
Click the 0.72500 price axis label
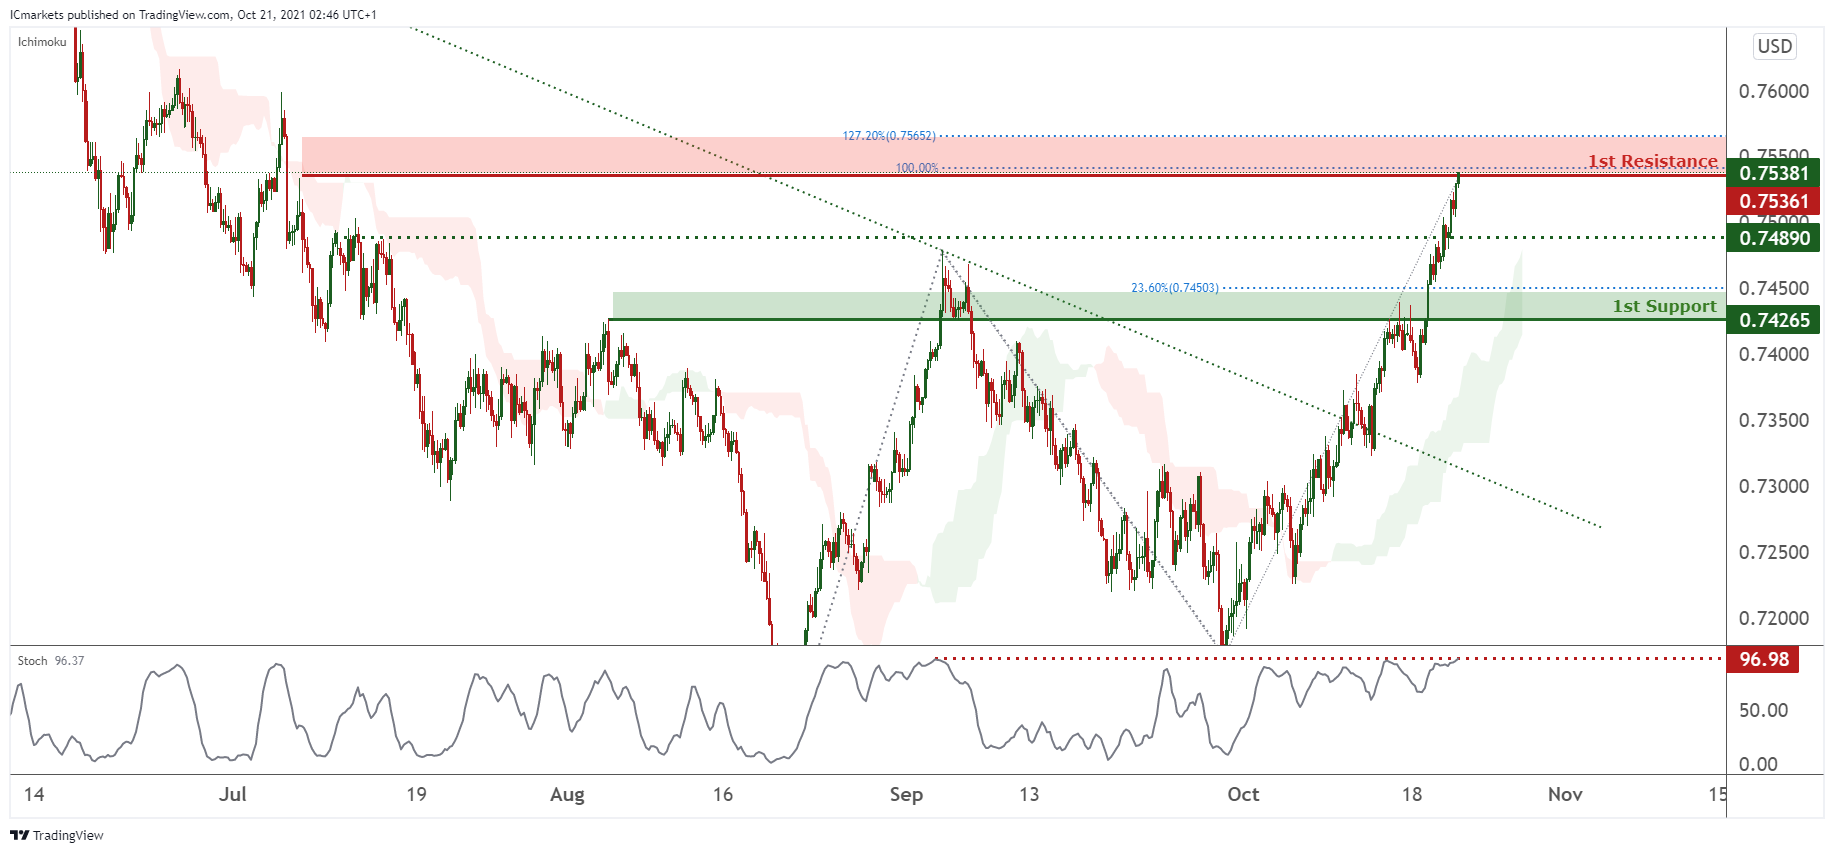[x=1773, y=552]
